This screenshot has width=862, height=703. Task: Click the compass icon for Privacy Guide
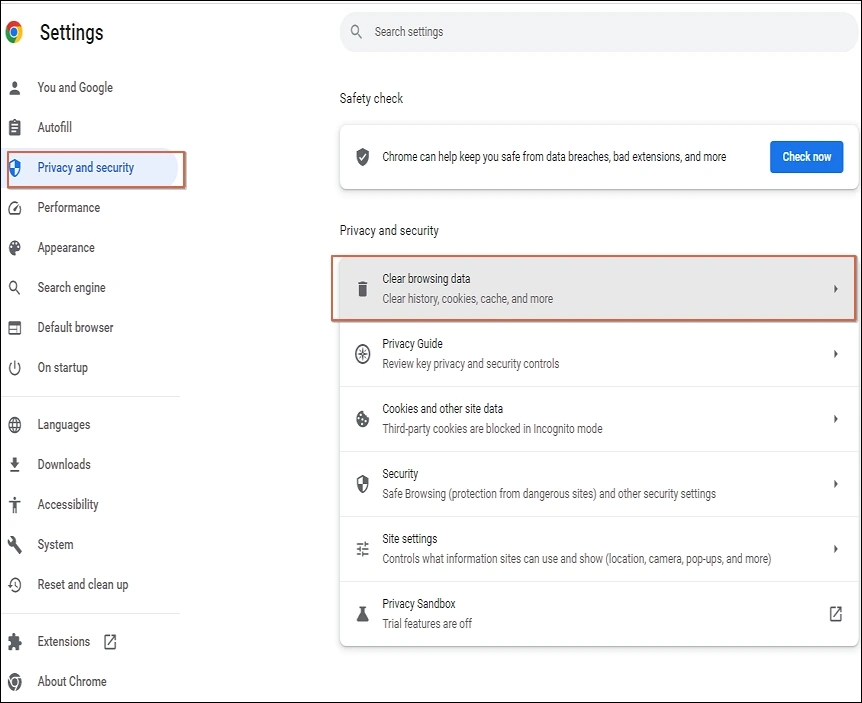pos(362,354)
